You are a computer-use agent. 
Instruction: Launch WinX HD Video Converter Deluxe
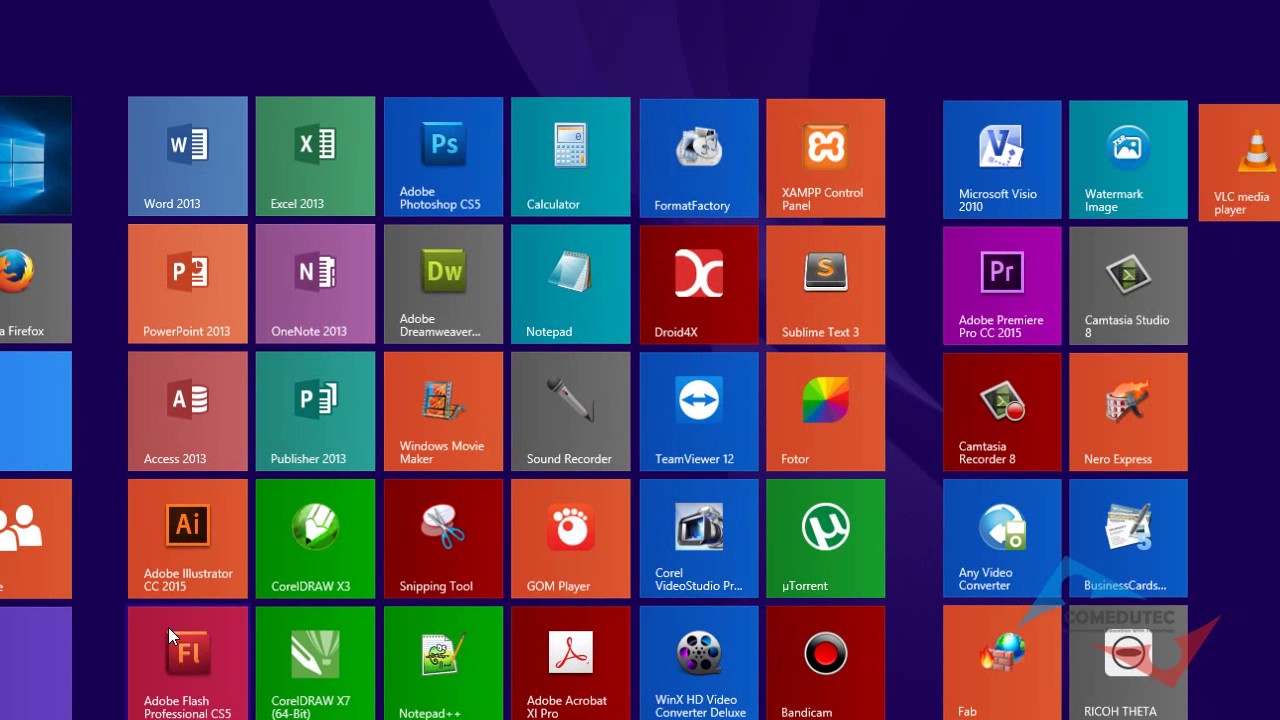pos(699,663)
